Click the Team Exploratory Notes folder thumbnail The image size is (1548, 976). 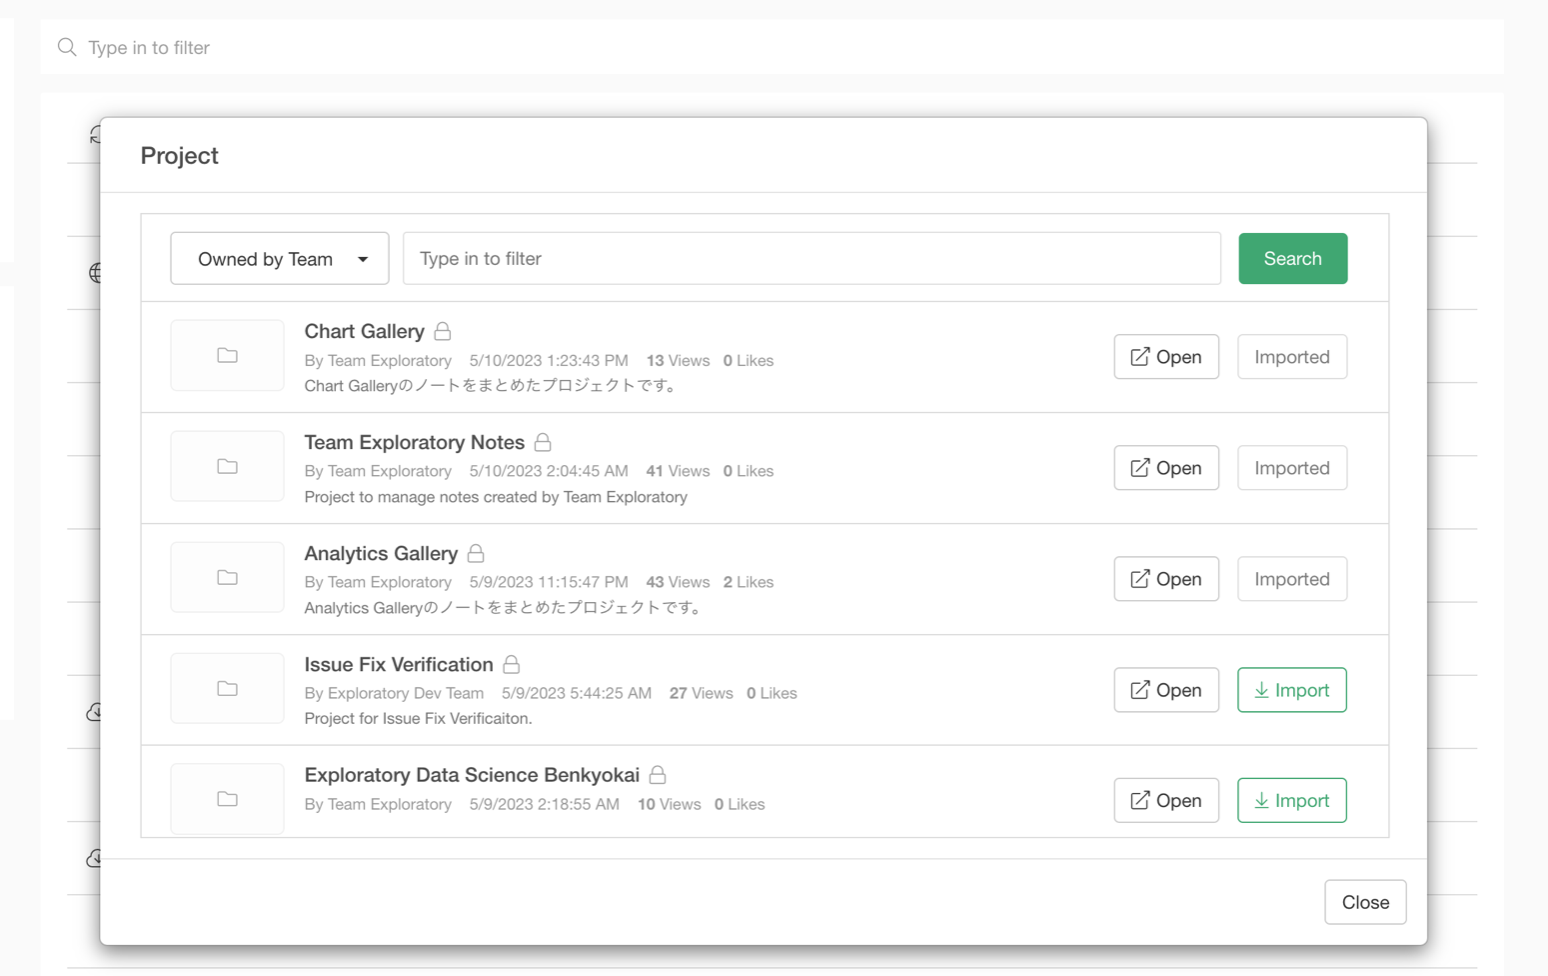(227, 467)
